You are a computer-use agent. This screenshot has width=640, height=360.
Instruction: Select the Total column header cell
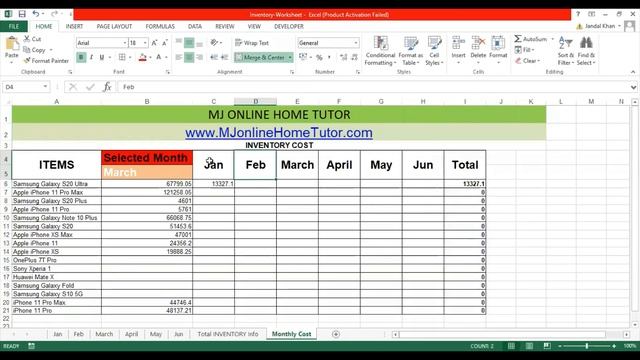[x=465, y=164]
